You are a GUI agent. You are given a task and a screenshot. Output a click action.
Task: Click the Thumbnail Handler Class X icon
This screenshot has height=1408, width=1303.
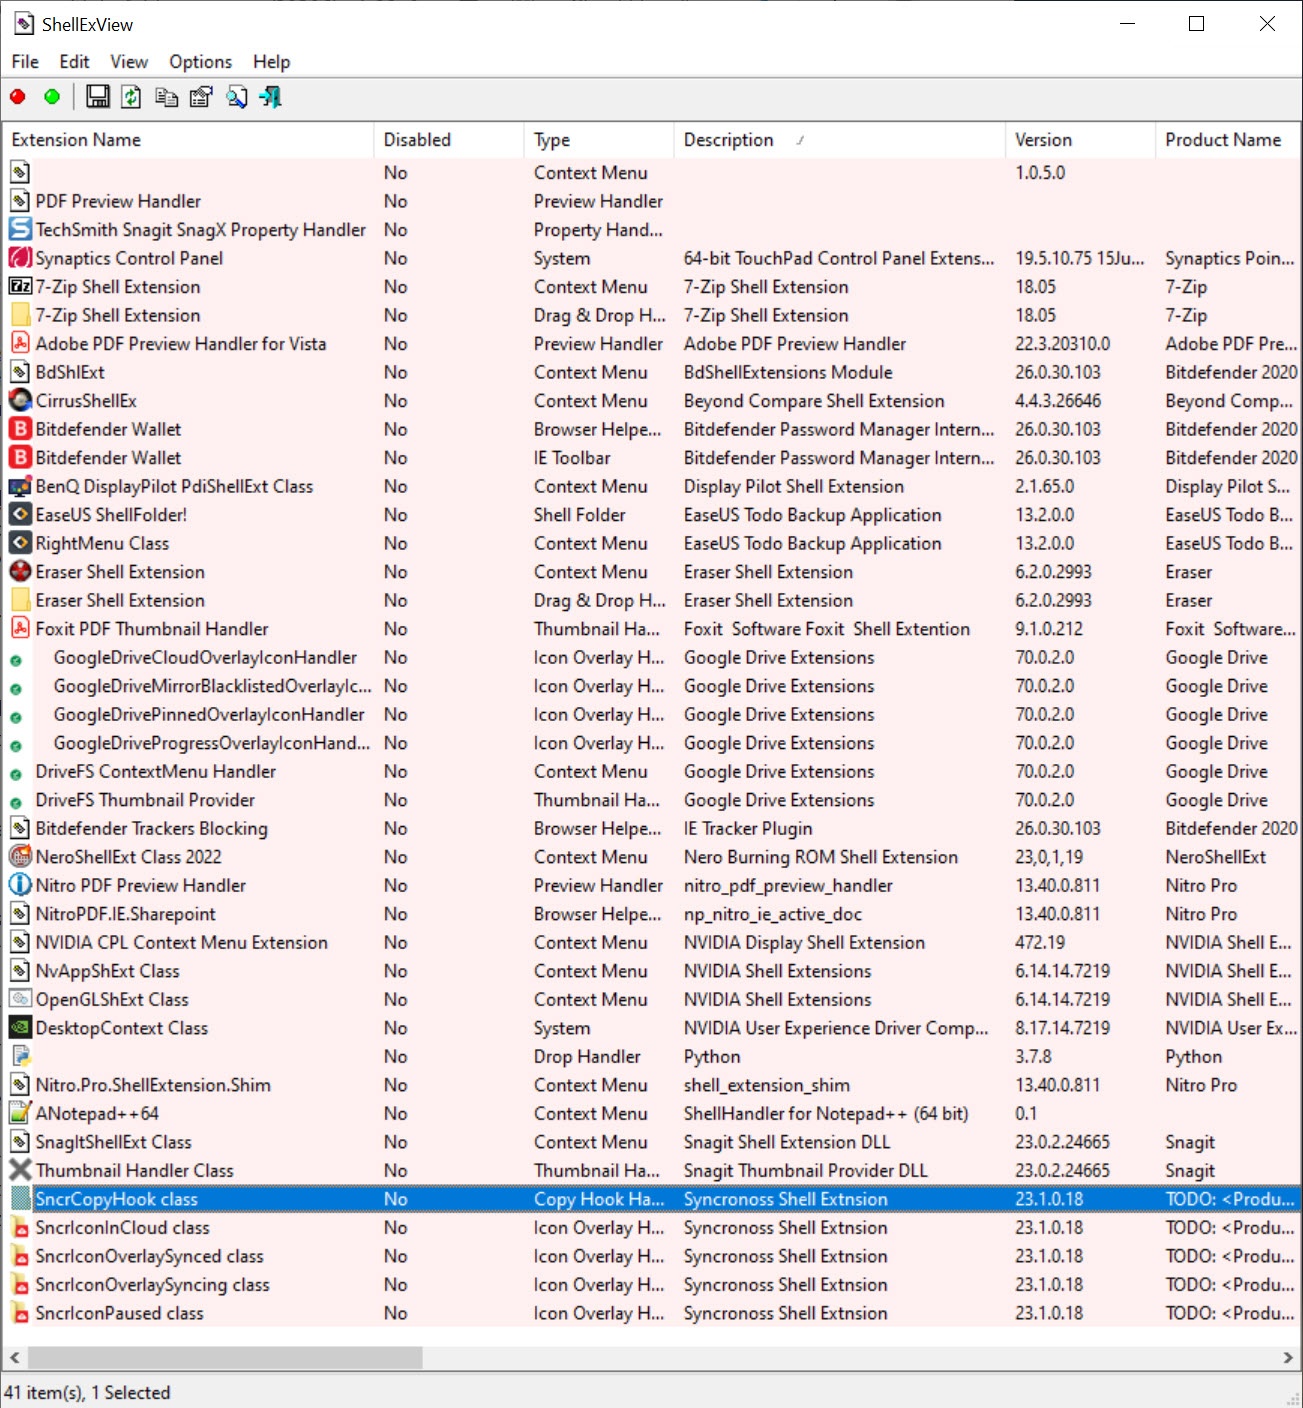pyautogui.click(x=20, y=1170)
